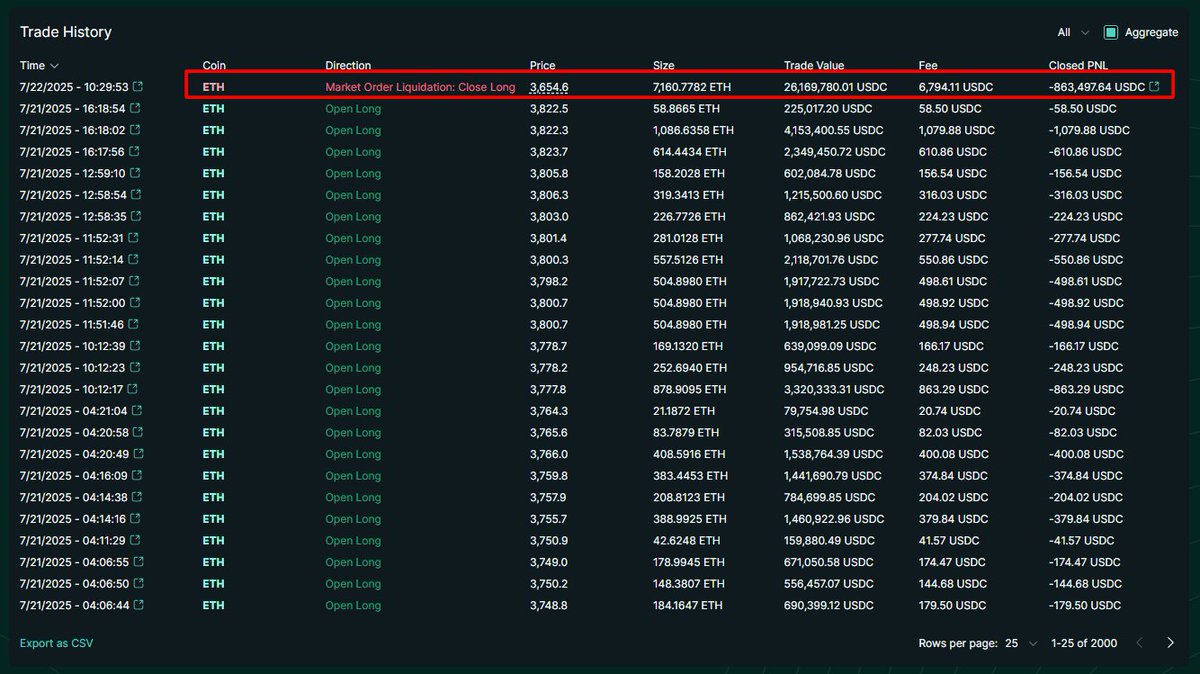
Task: Select closed PNL -863,497.64 USDC
Action: click(1097, 87)
